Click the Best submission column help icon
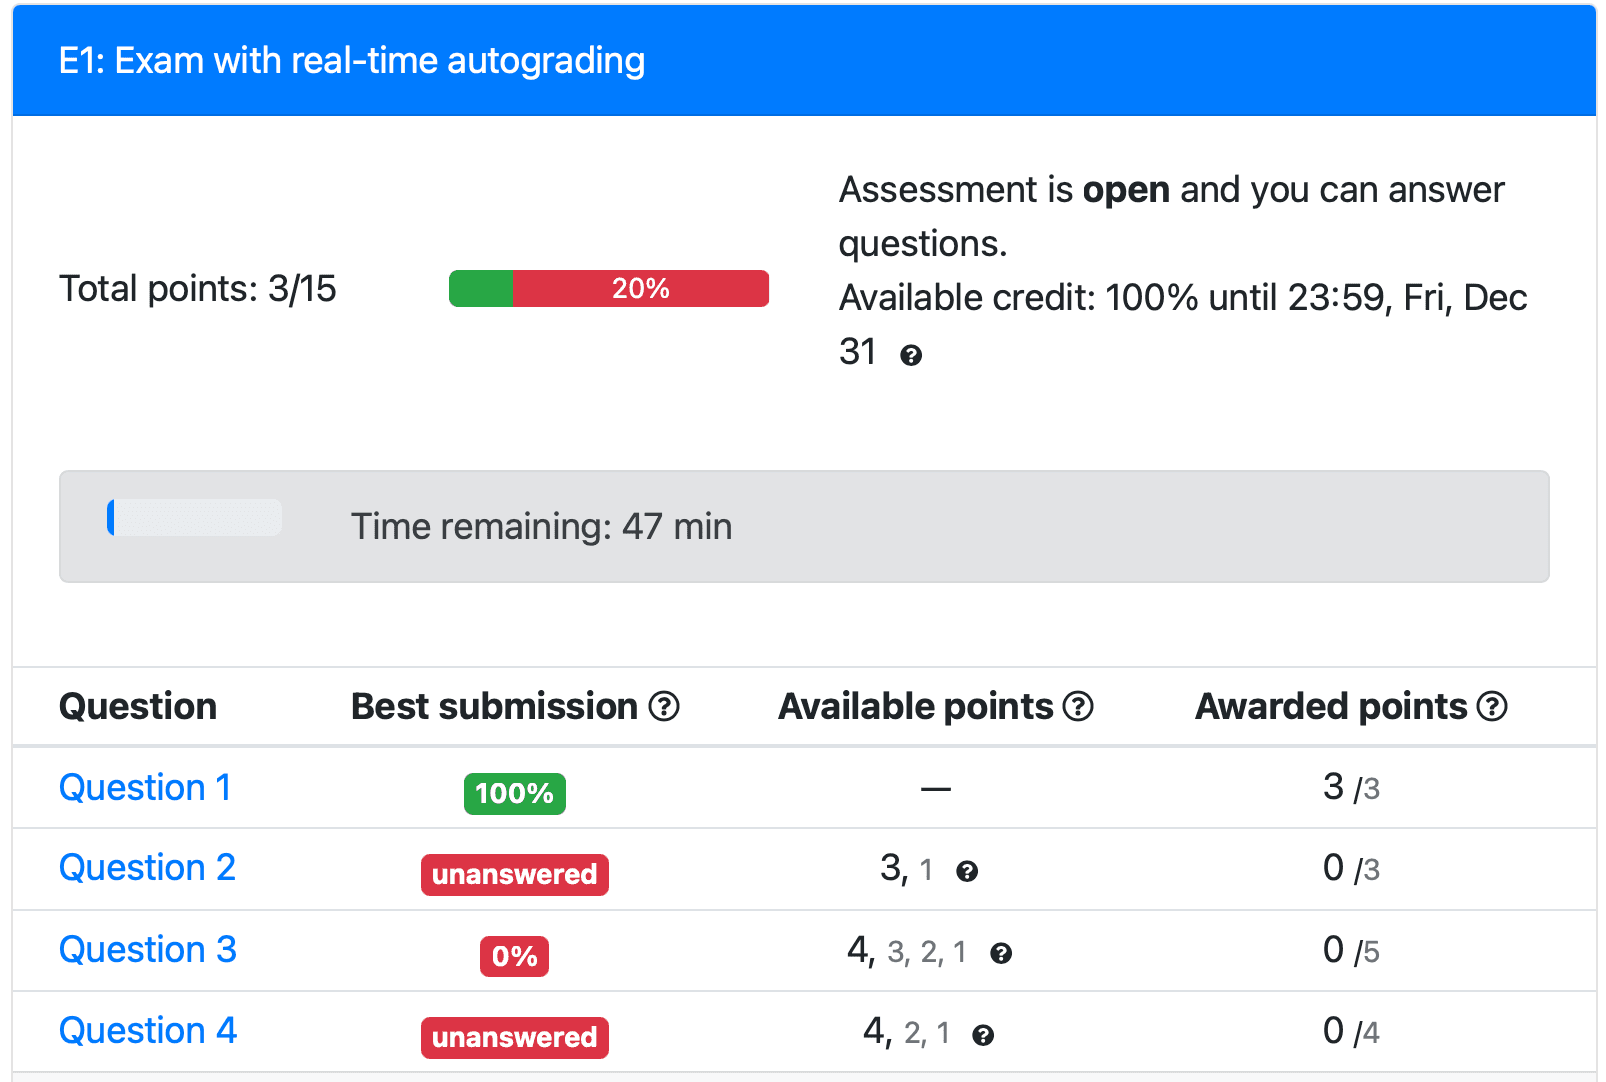The image size is (1606, 1082). pos(664,706)
